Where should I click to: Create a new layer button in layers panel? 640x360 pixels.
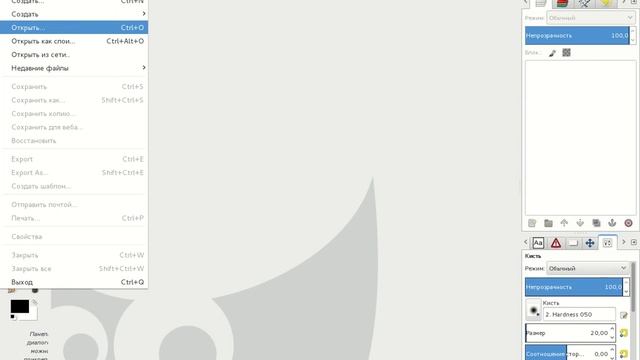[532, 223]
